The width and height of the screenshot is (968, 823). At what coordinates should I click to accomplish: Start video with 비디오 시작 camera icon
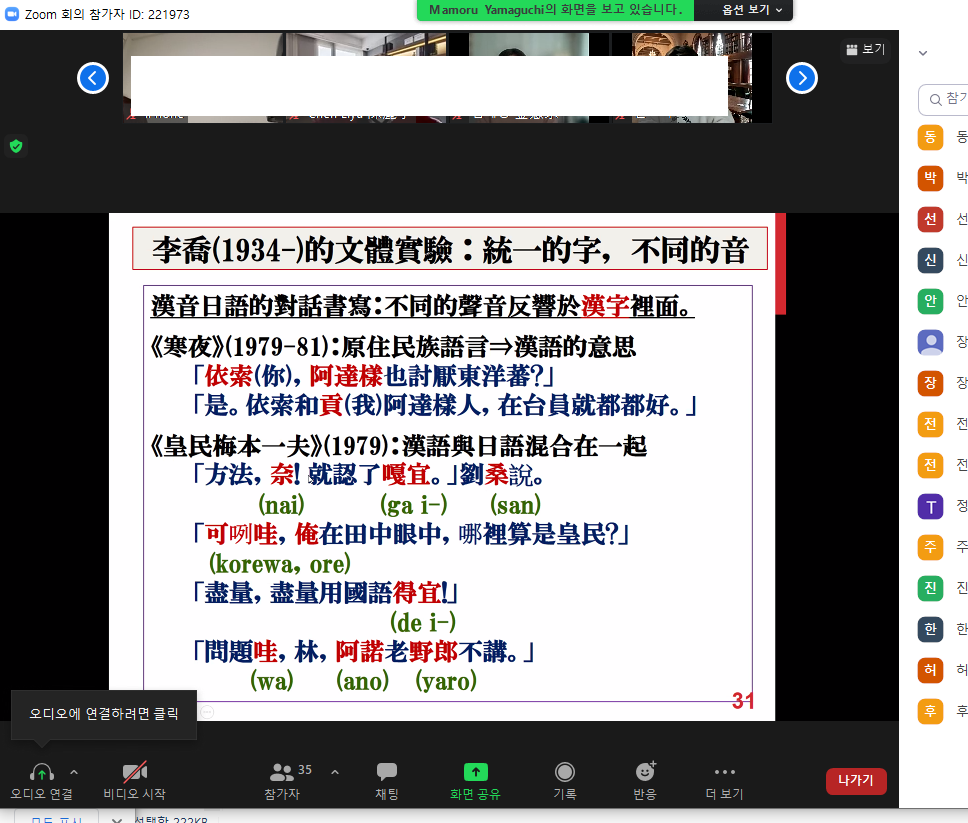click(x=134, y=772)
